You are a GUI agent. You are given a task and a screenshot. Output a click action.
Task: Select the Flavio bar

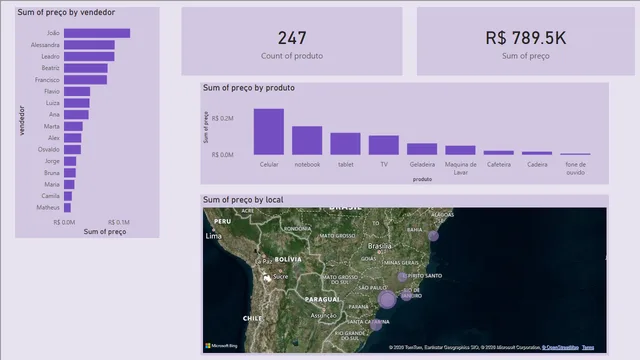tap(77, 91)
